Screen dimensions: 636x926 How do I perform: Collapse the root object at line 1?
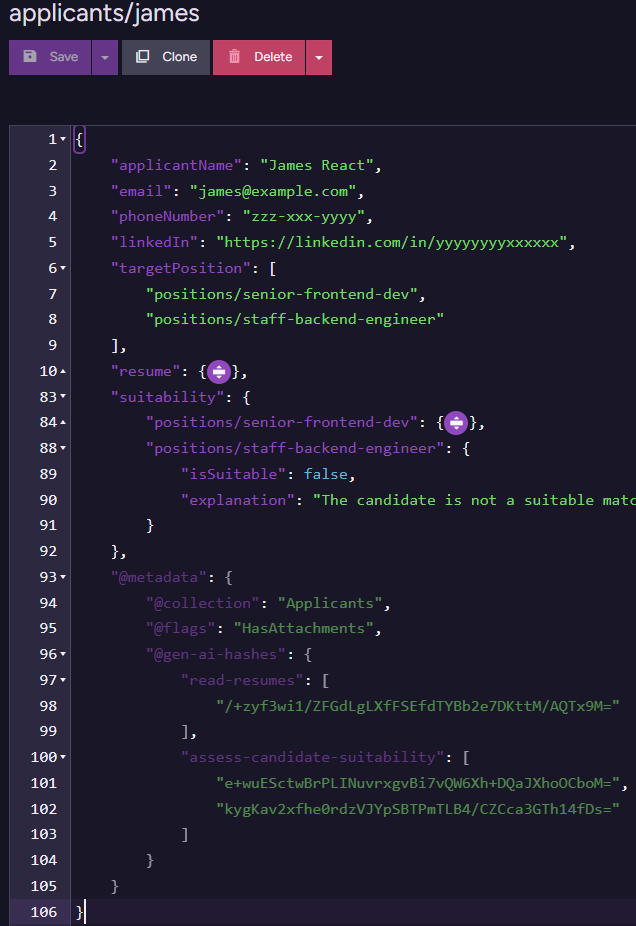(x=63, y=139)
